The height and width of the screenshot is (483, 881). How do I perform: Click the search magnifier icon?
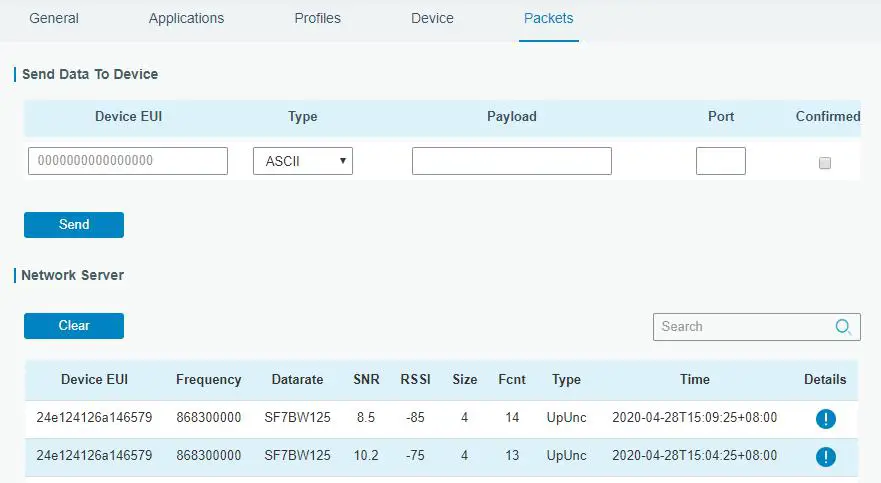pyautogui.click(x=843, y=326)
